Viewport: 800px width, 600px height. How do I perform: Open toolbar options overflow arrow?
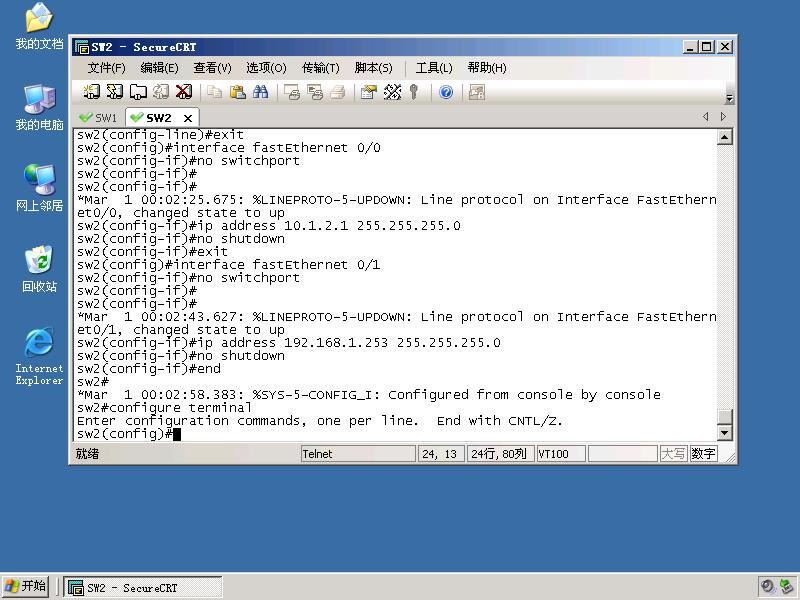click(x=729, y=98)
